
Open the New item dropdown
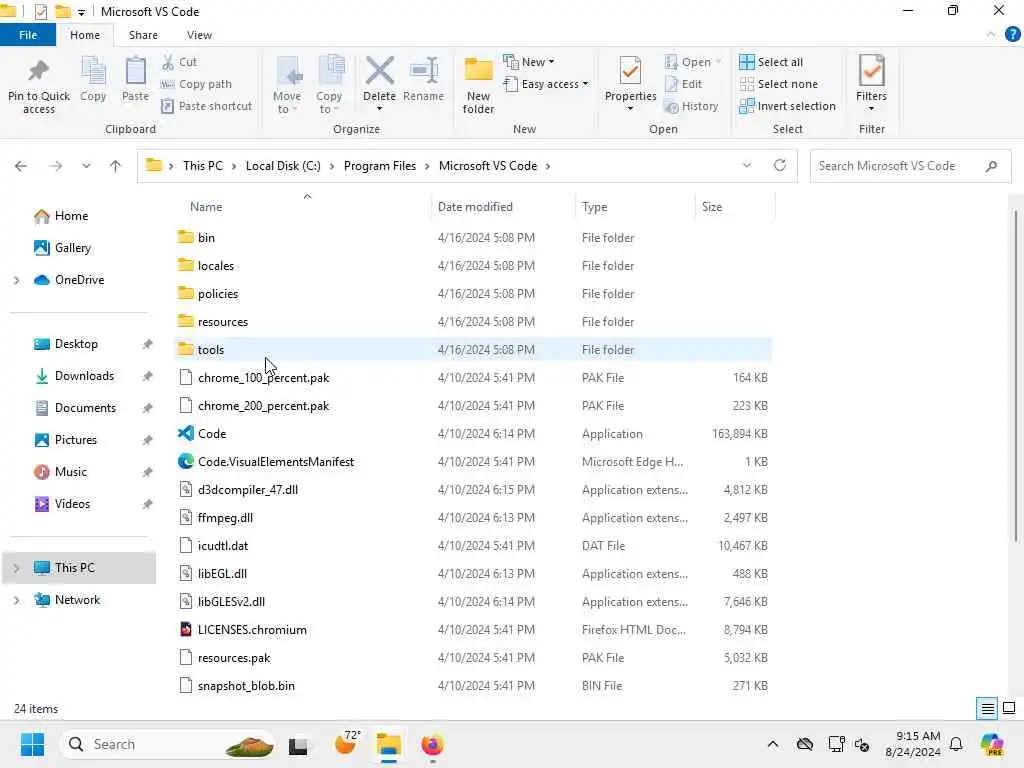click(529, 62)
